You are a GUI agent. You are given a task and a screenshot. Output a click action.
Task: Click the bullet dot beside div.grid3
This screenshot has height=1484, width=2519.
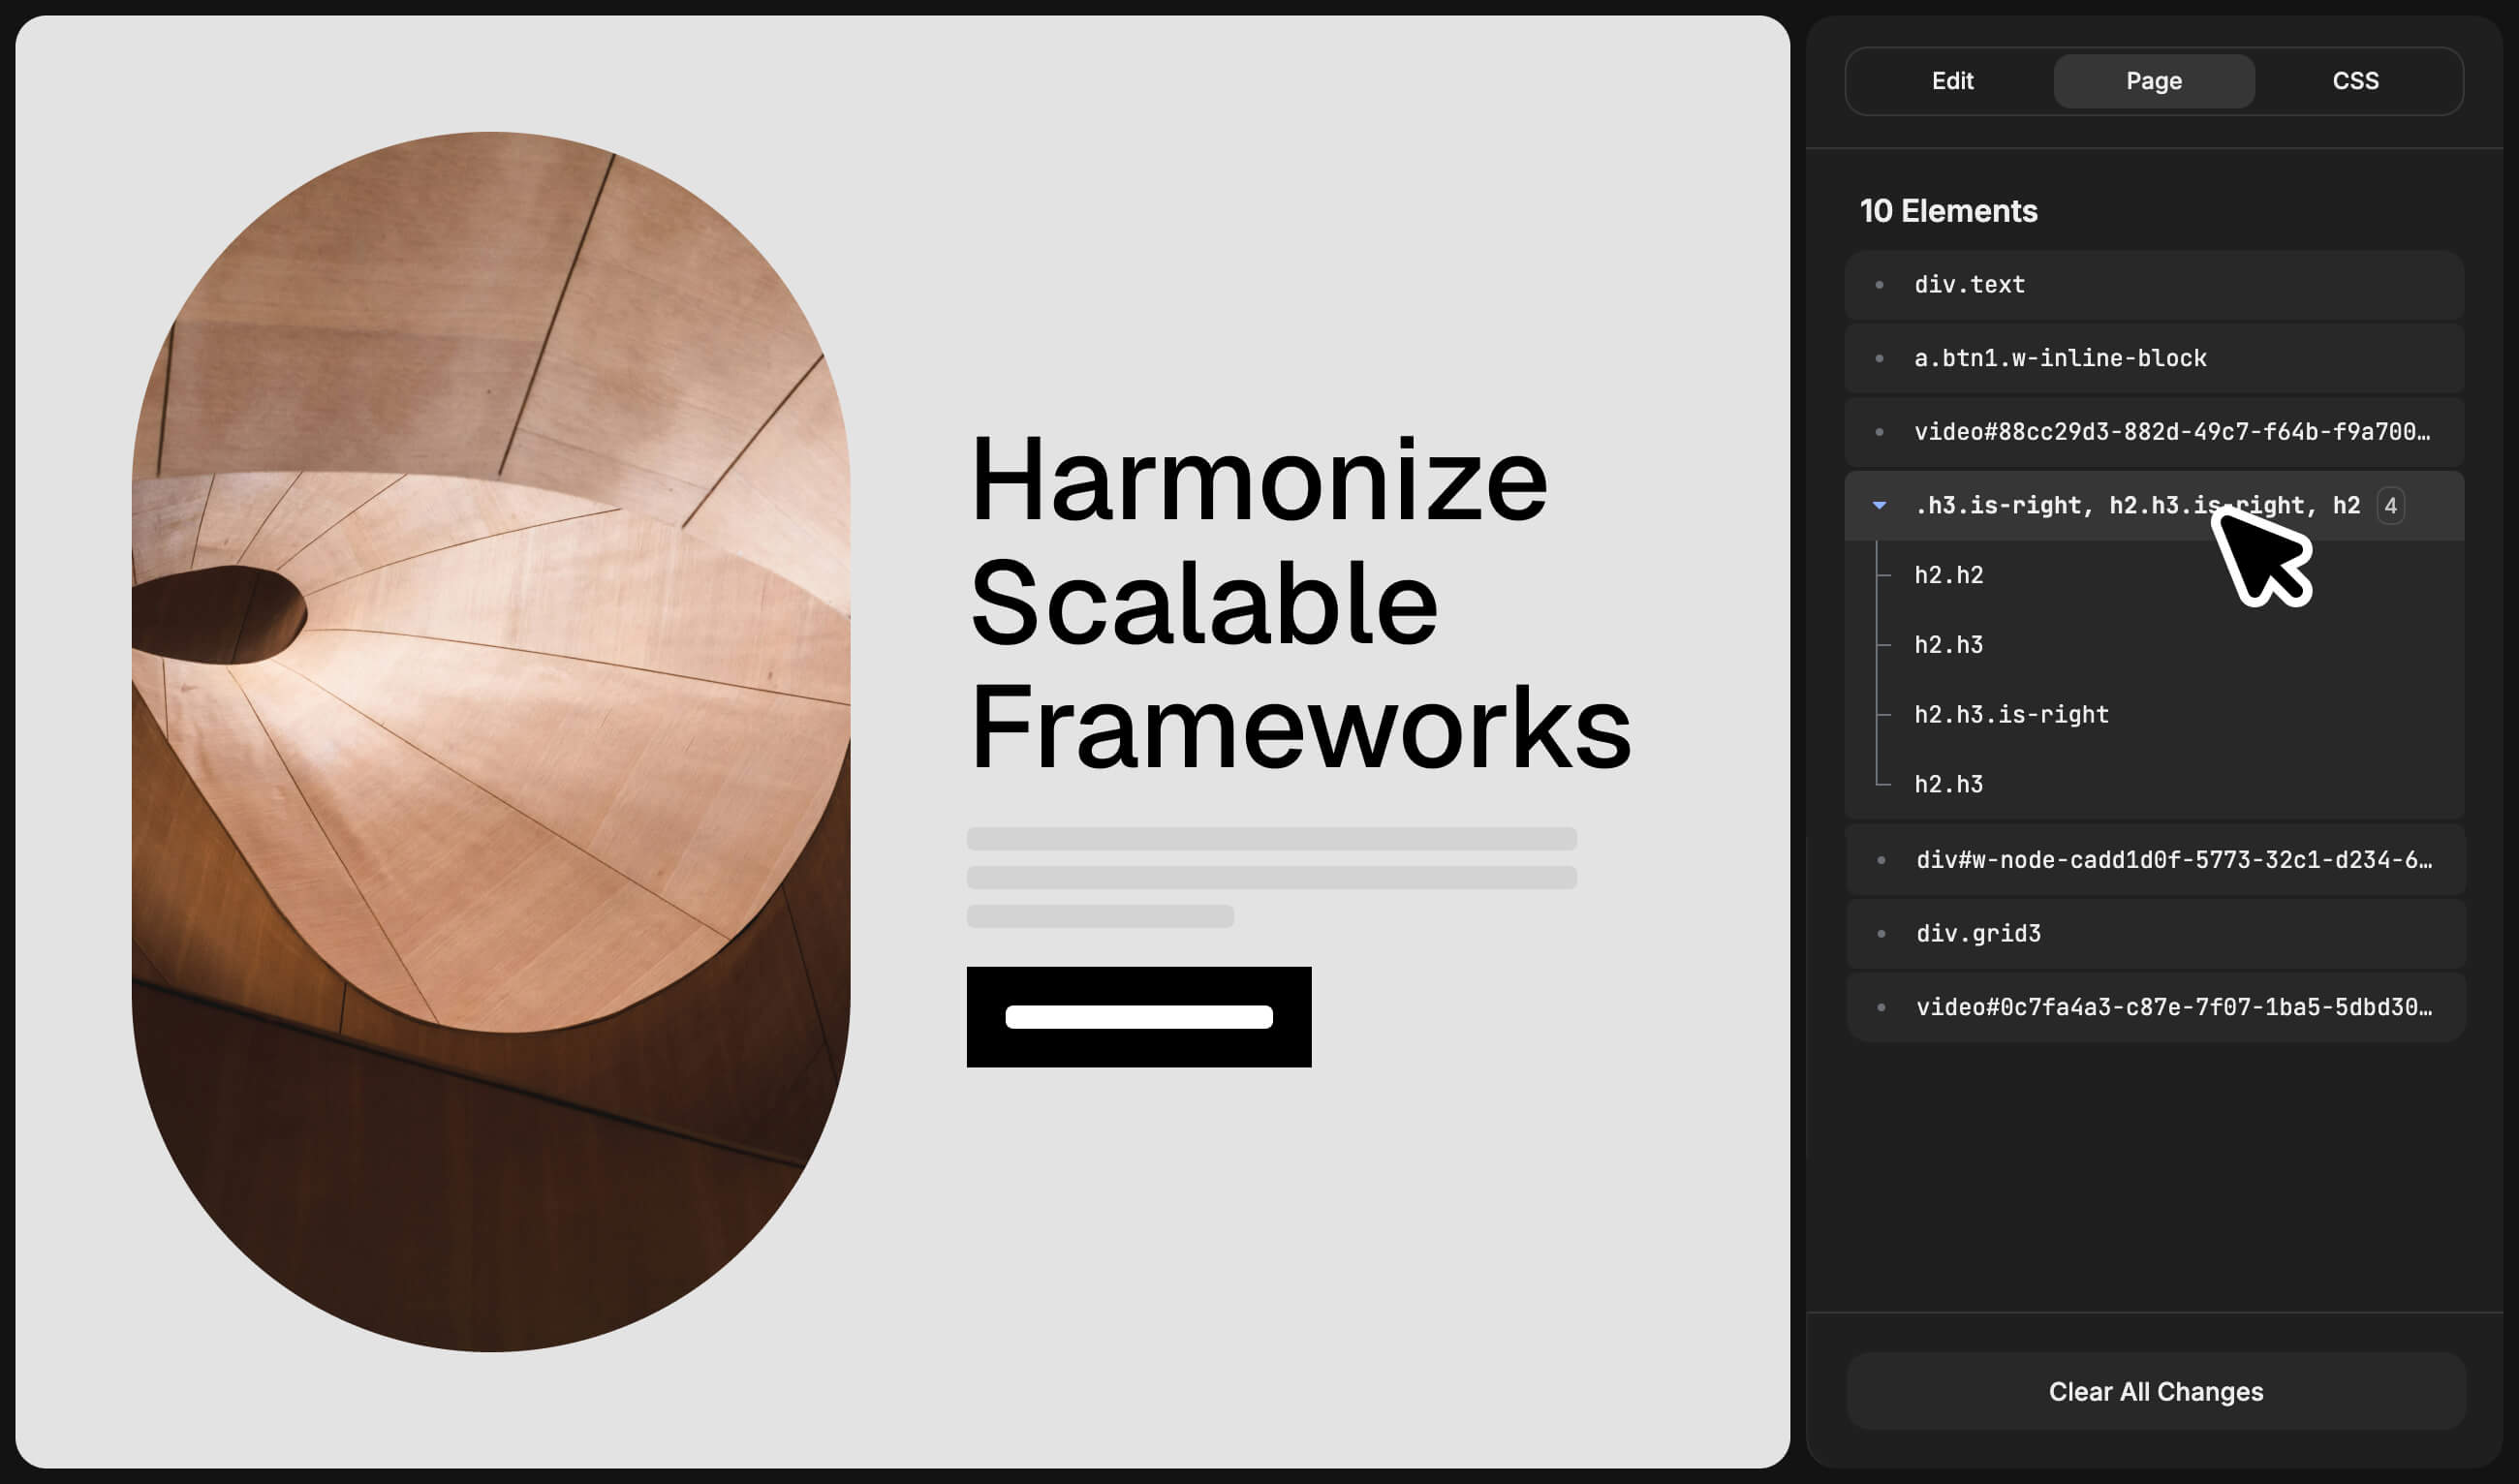(x=1881, y=934)
